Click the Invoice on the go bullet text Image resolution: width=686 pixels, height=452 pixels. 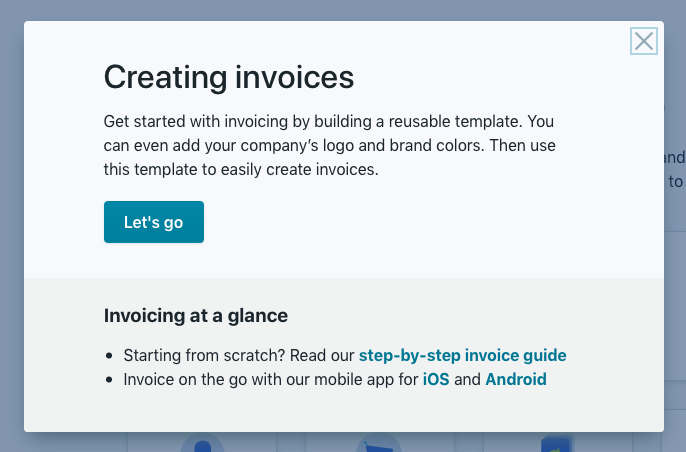(335, 379)
